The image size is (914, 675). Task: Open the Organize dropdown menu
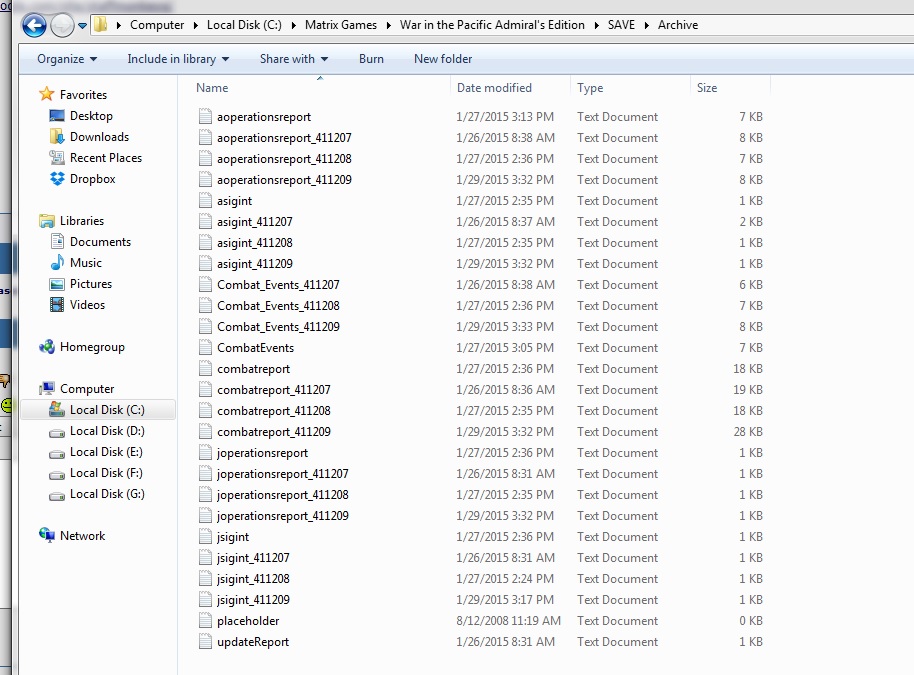(x=67, y=59)
